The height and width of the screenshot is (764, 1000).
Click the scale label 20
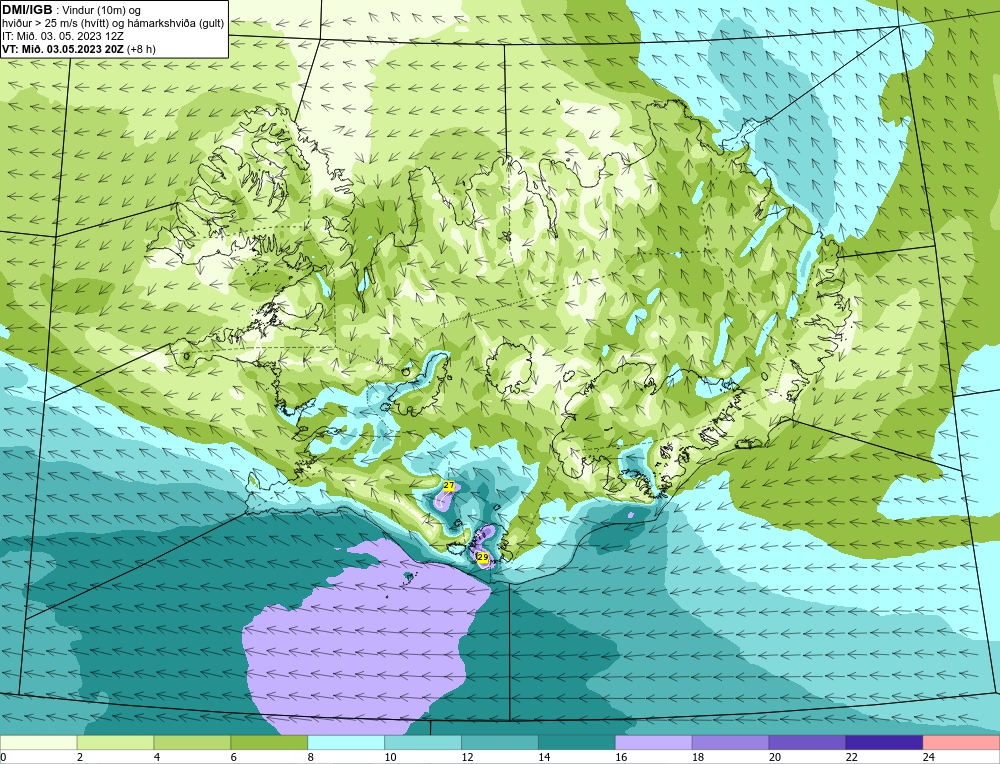(x=775, y=757)
